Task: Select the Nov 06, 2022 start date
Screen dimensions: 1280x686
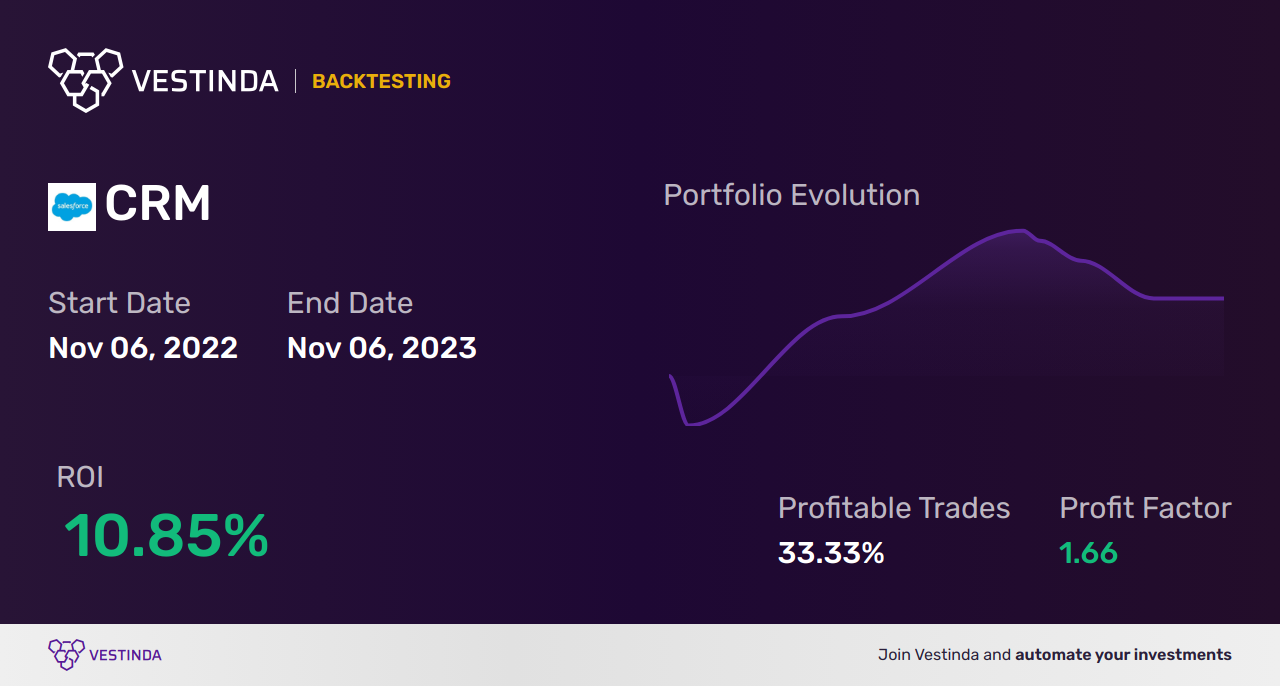Action: click(x=143, y=348)
